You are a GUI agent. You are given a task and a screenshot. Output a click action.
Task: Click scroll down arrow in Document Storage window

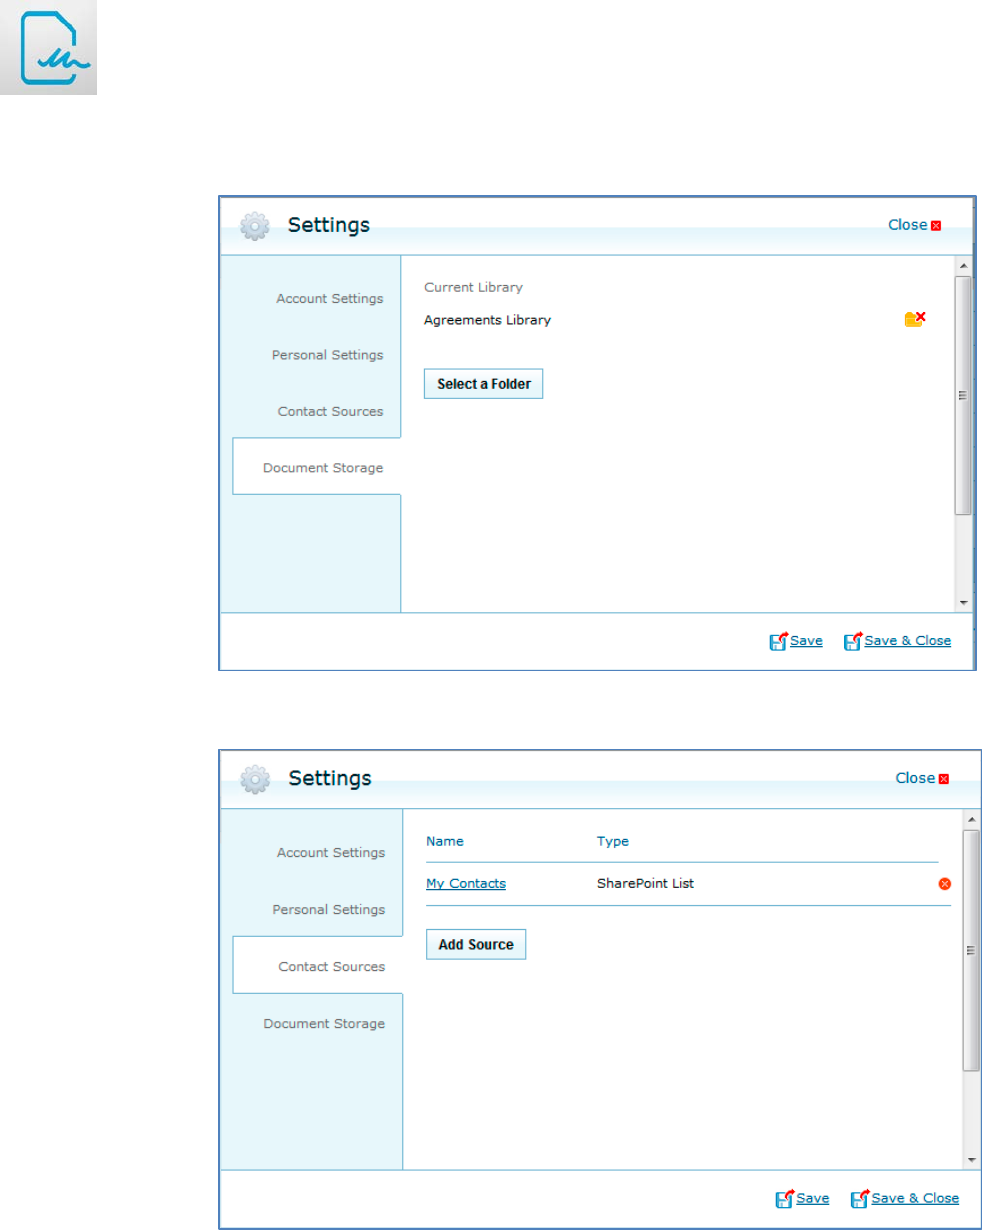tap(963, 603)
